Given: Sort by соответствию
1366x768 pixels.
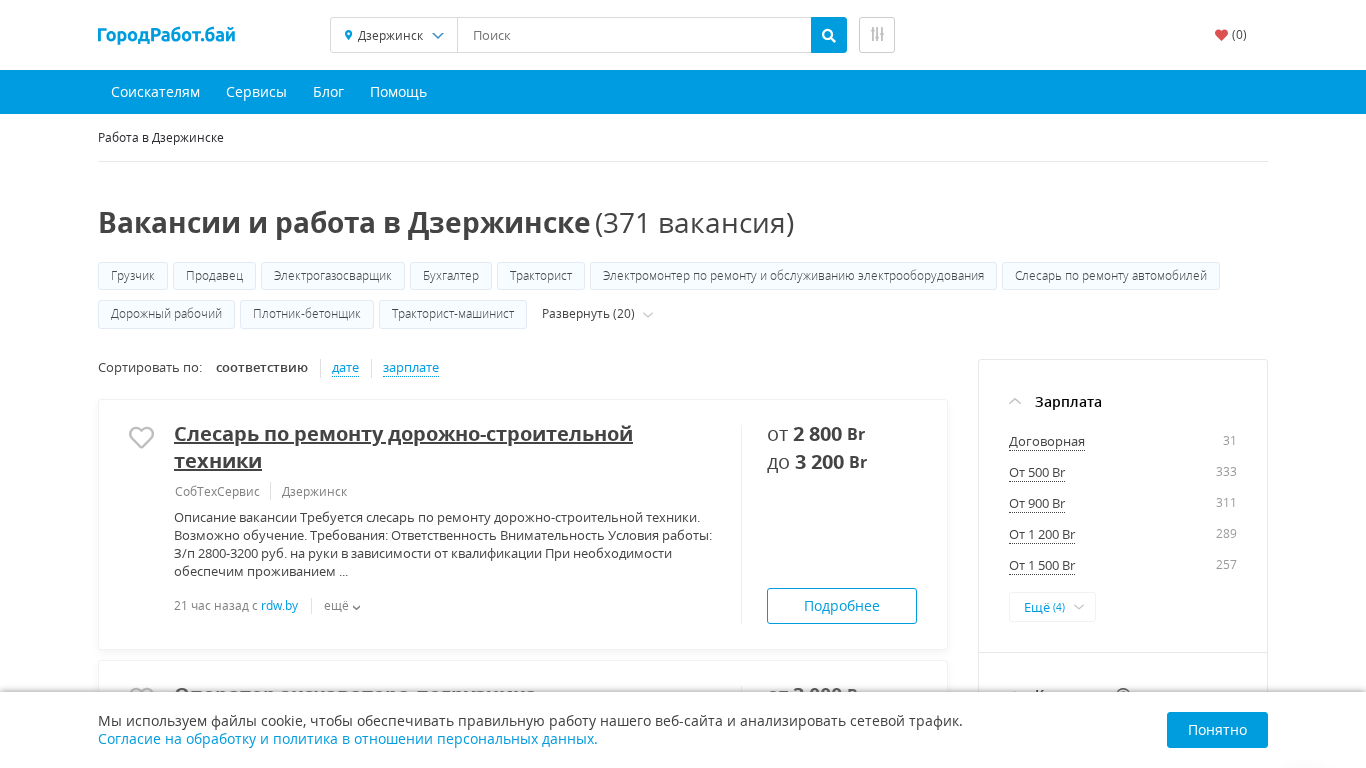Looking at the screenshot, I should point(262,368).
